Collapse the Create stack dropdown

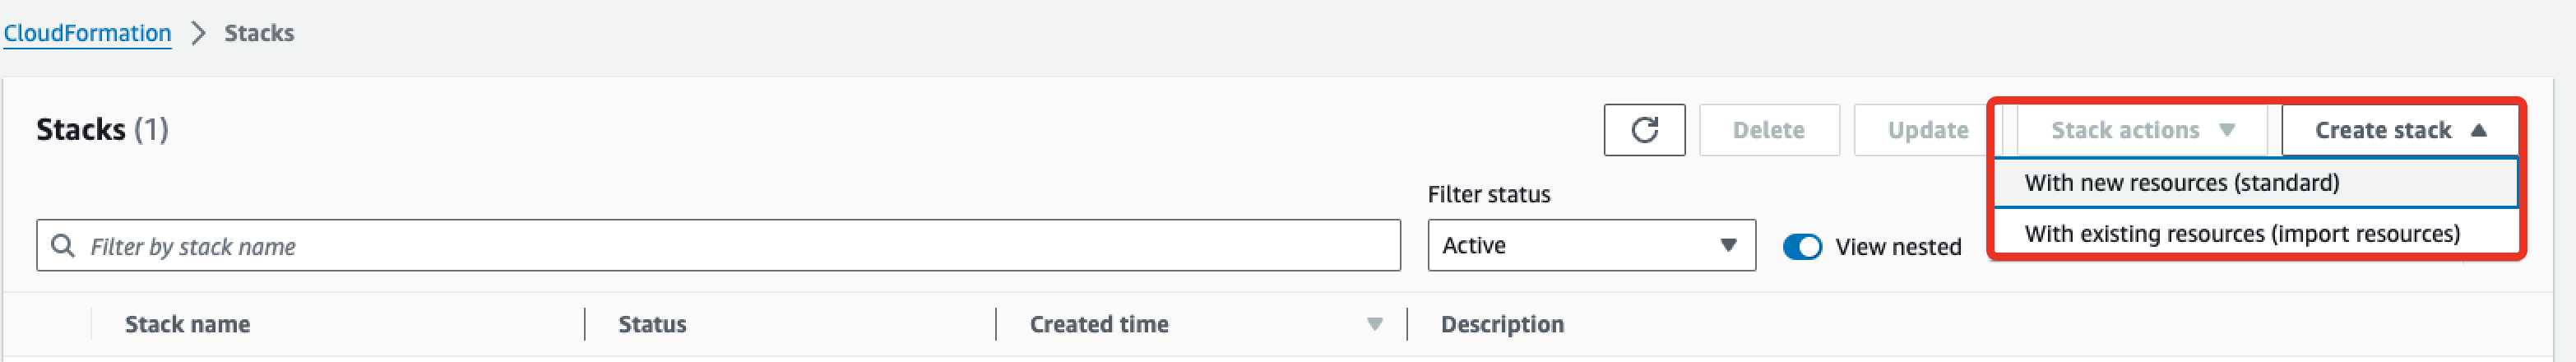[2400, 130]
